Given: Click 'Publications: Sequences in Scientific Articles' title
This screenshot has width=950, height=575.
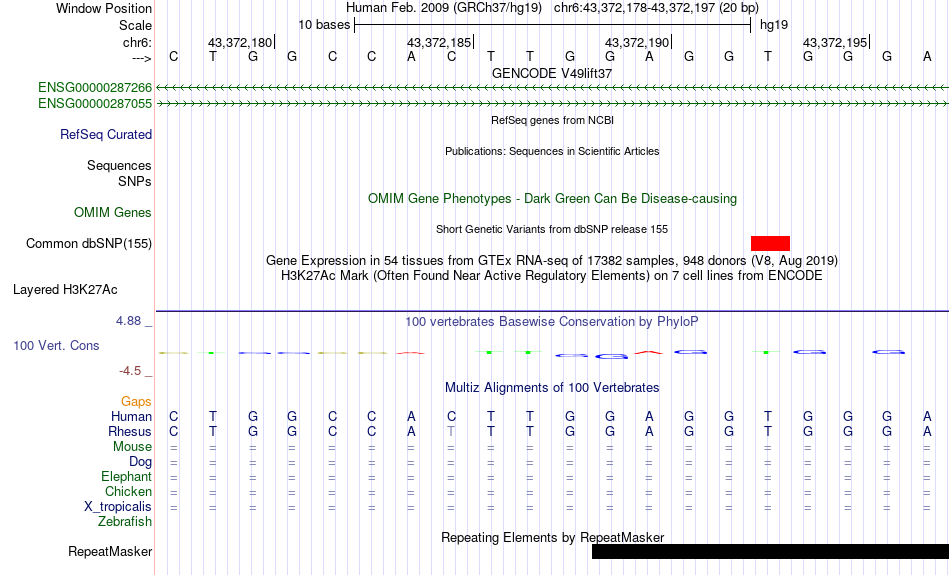Looking at the screenshot, I should (552, 151).
